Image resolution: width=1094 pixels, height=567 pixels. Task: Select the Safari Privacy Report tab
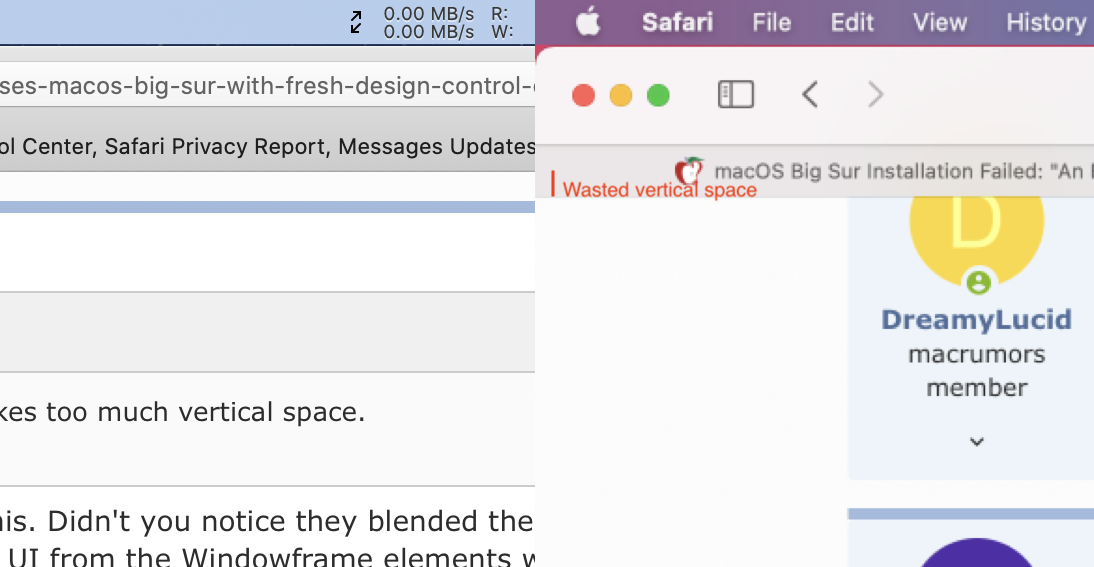(267, 147)
